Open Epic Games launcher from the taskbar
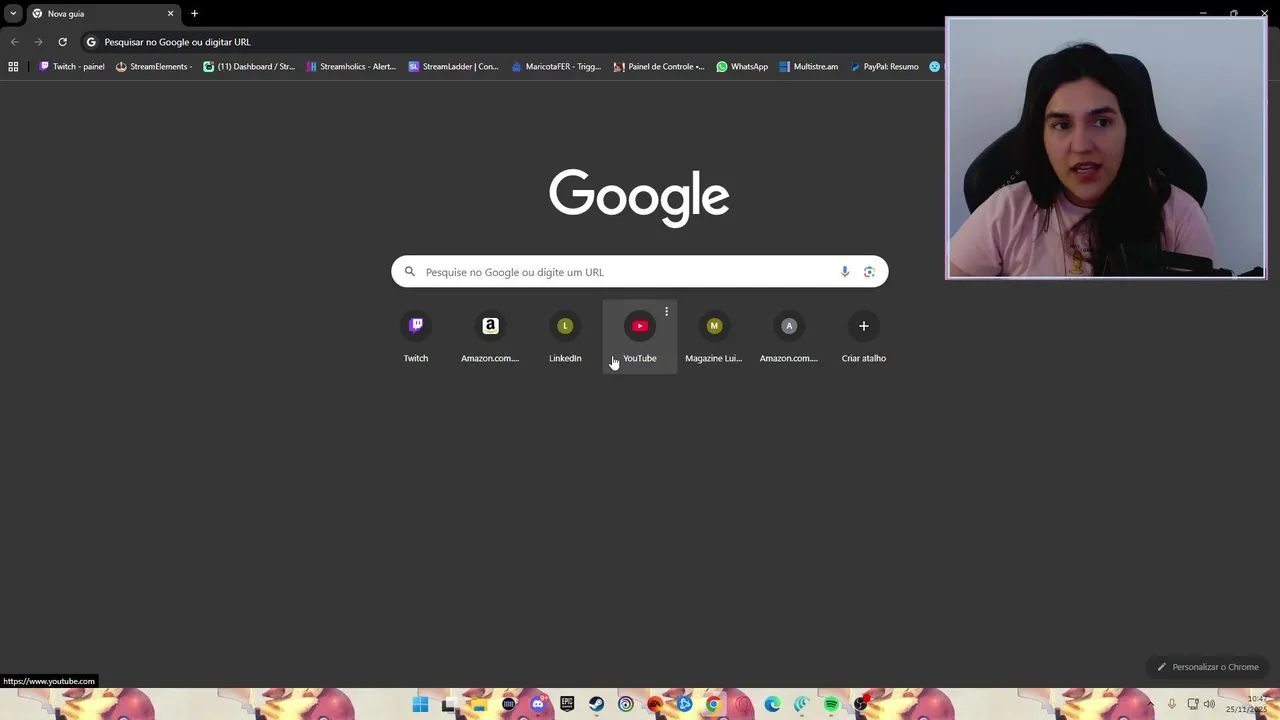The height and width of the screenshot is (720, 1280). (567, 704)
